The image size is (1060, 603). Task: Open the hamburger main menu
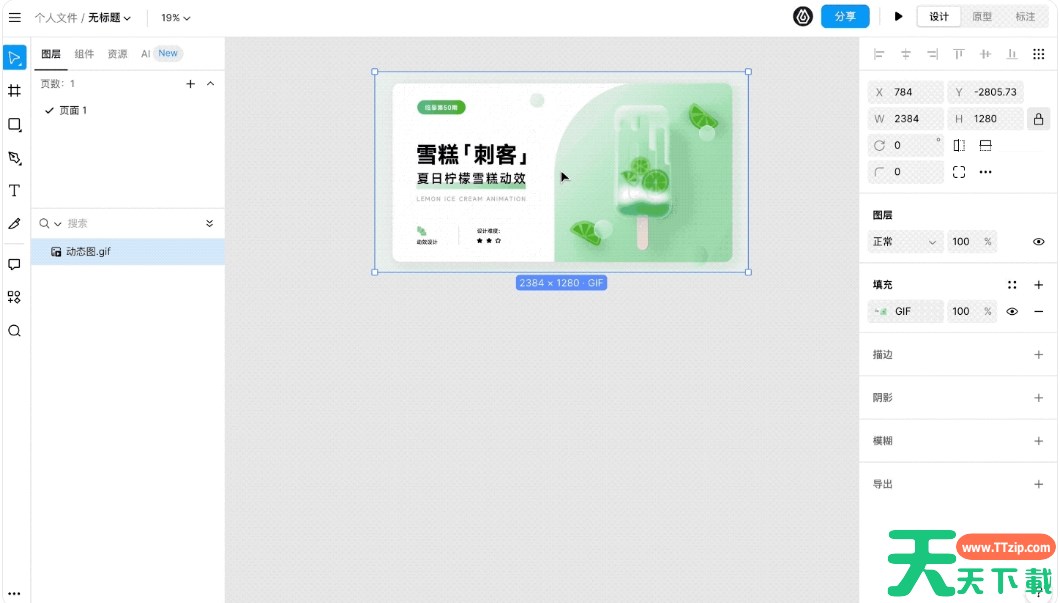14,17
